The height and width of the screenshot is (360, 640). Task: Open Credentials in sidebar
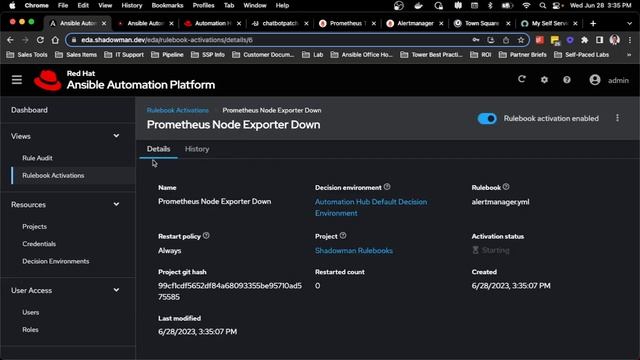pos(39,244)
